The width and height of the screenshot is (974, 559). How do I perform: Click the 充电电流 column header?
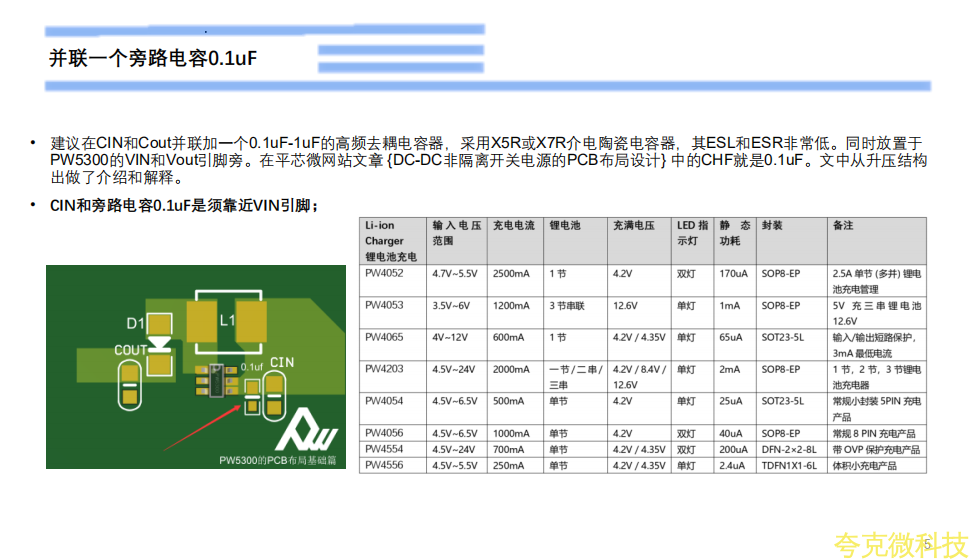[x=513, y=226]
